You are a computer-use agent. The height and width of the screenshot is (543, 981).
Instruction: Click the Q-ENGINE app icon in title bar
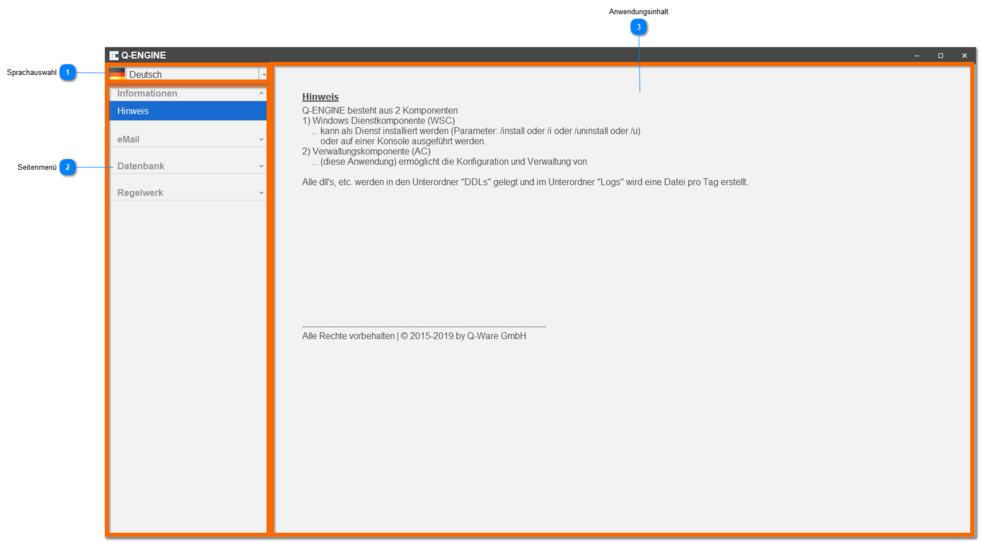[x=114, y=56]
